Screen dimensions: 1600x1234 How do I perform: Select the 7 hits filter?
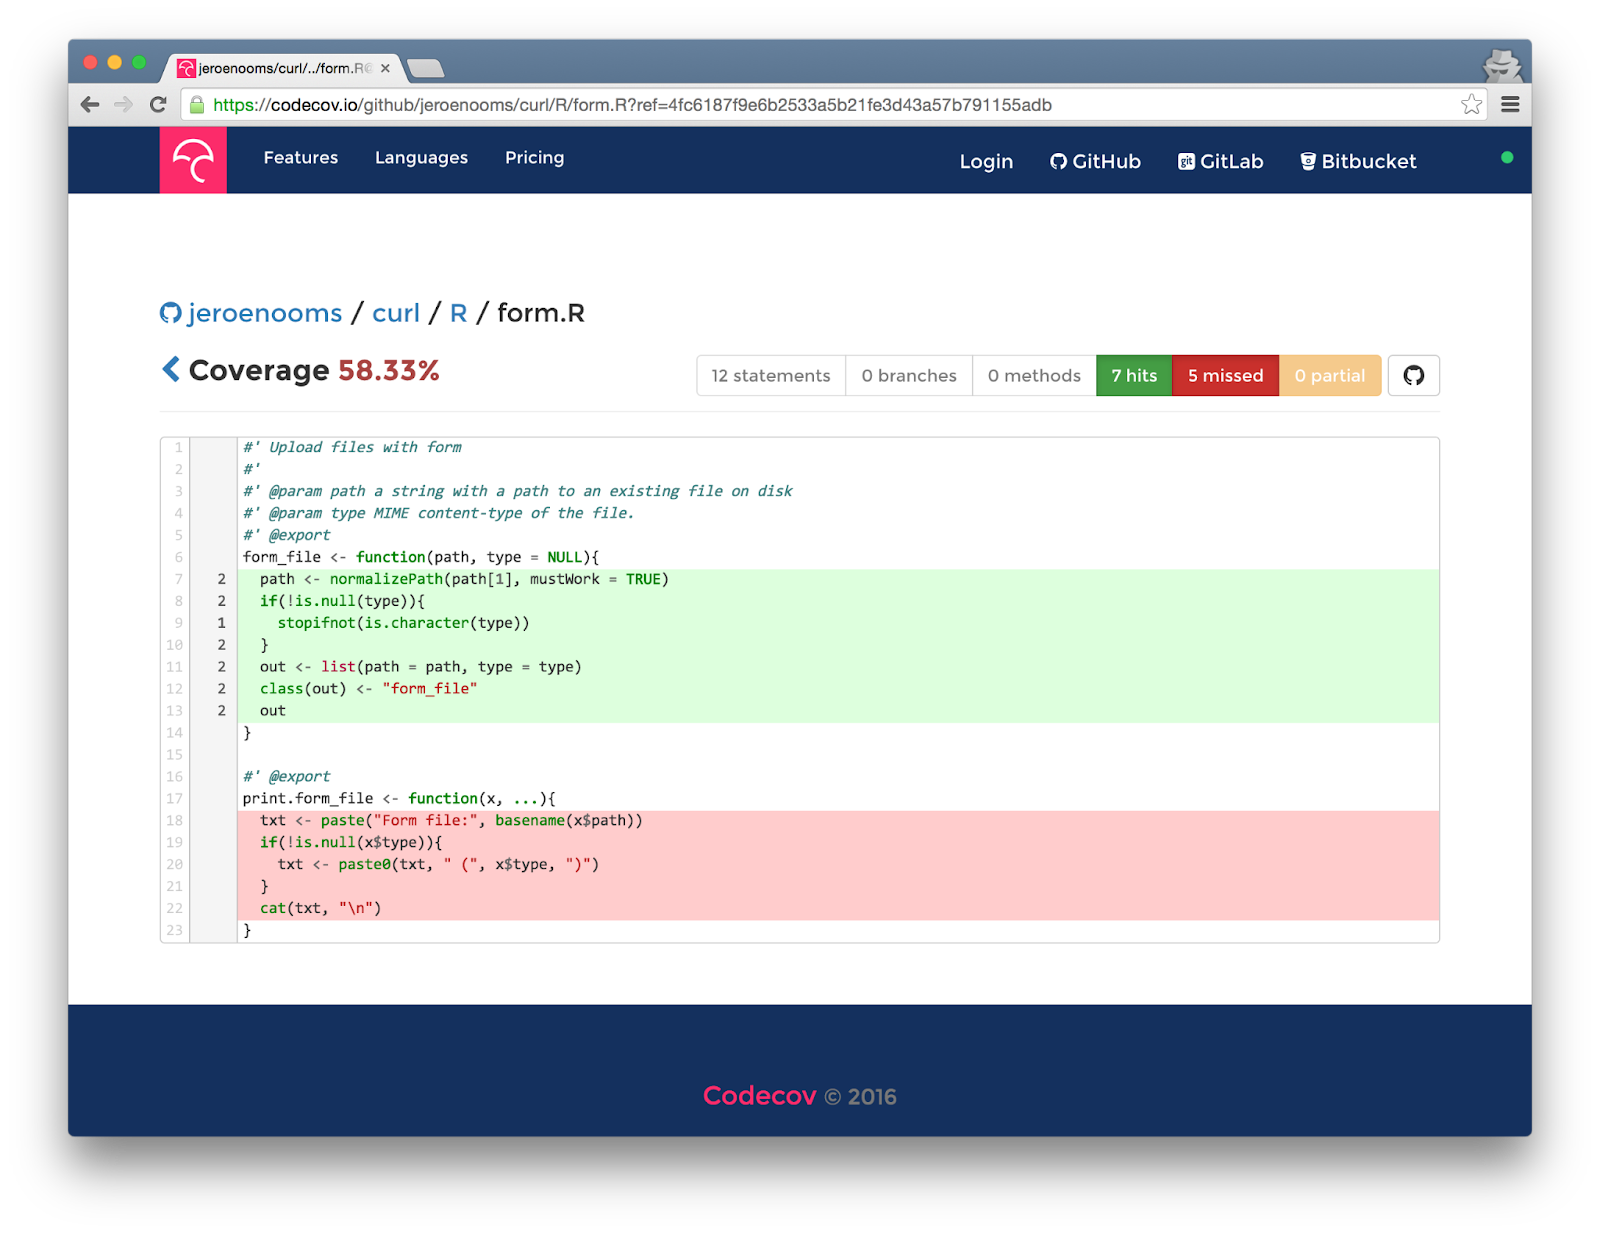click(1133, 375)
